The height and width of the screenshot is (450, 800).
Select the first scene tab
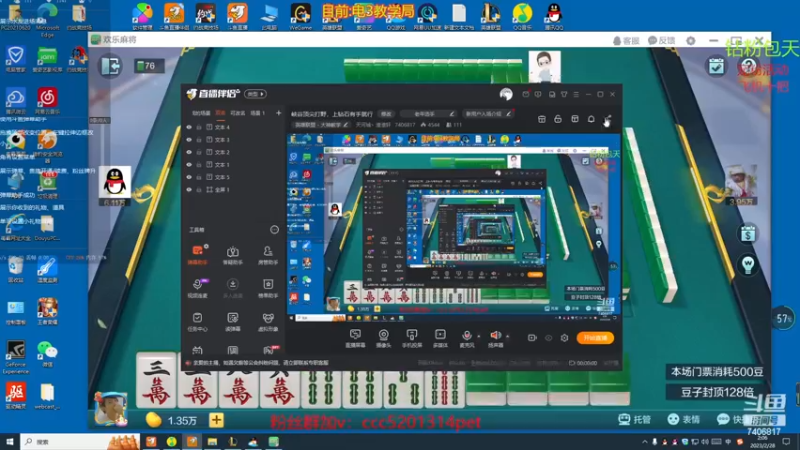coord(201,113)
